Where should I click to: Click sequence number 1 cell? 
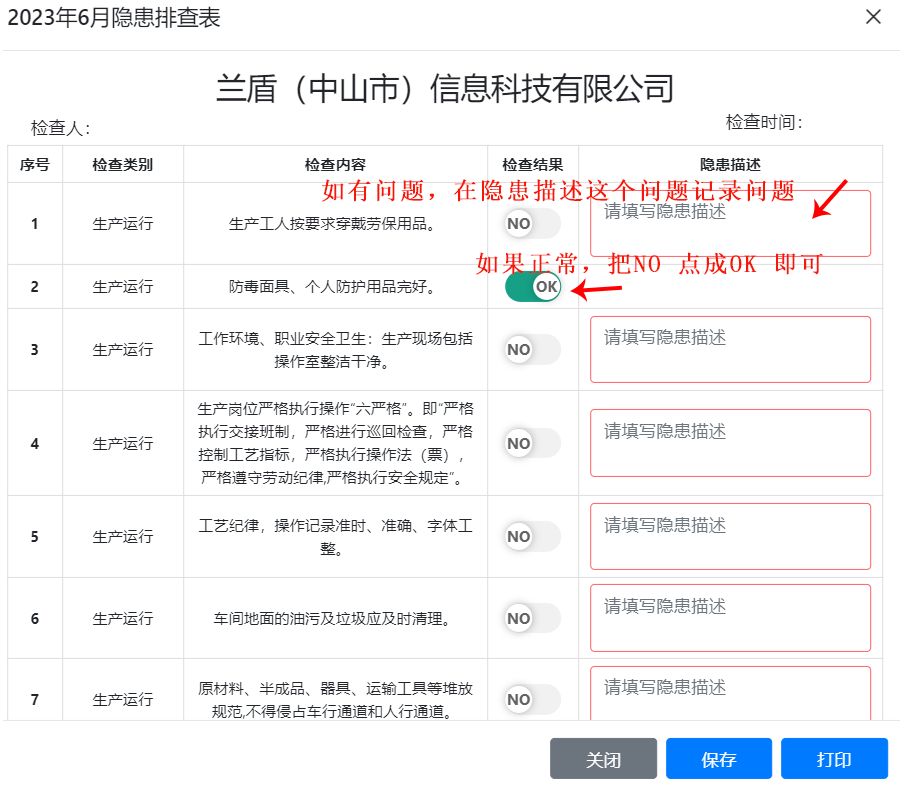click(34, 223)
